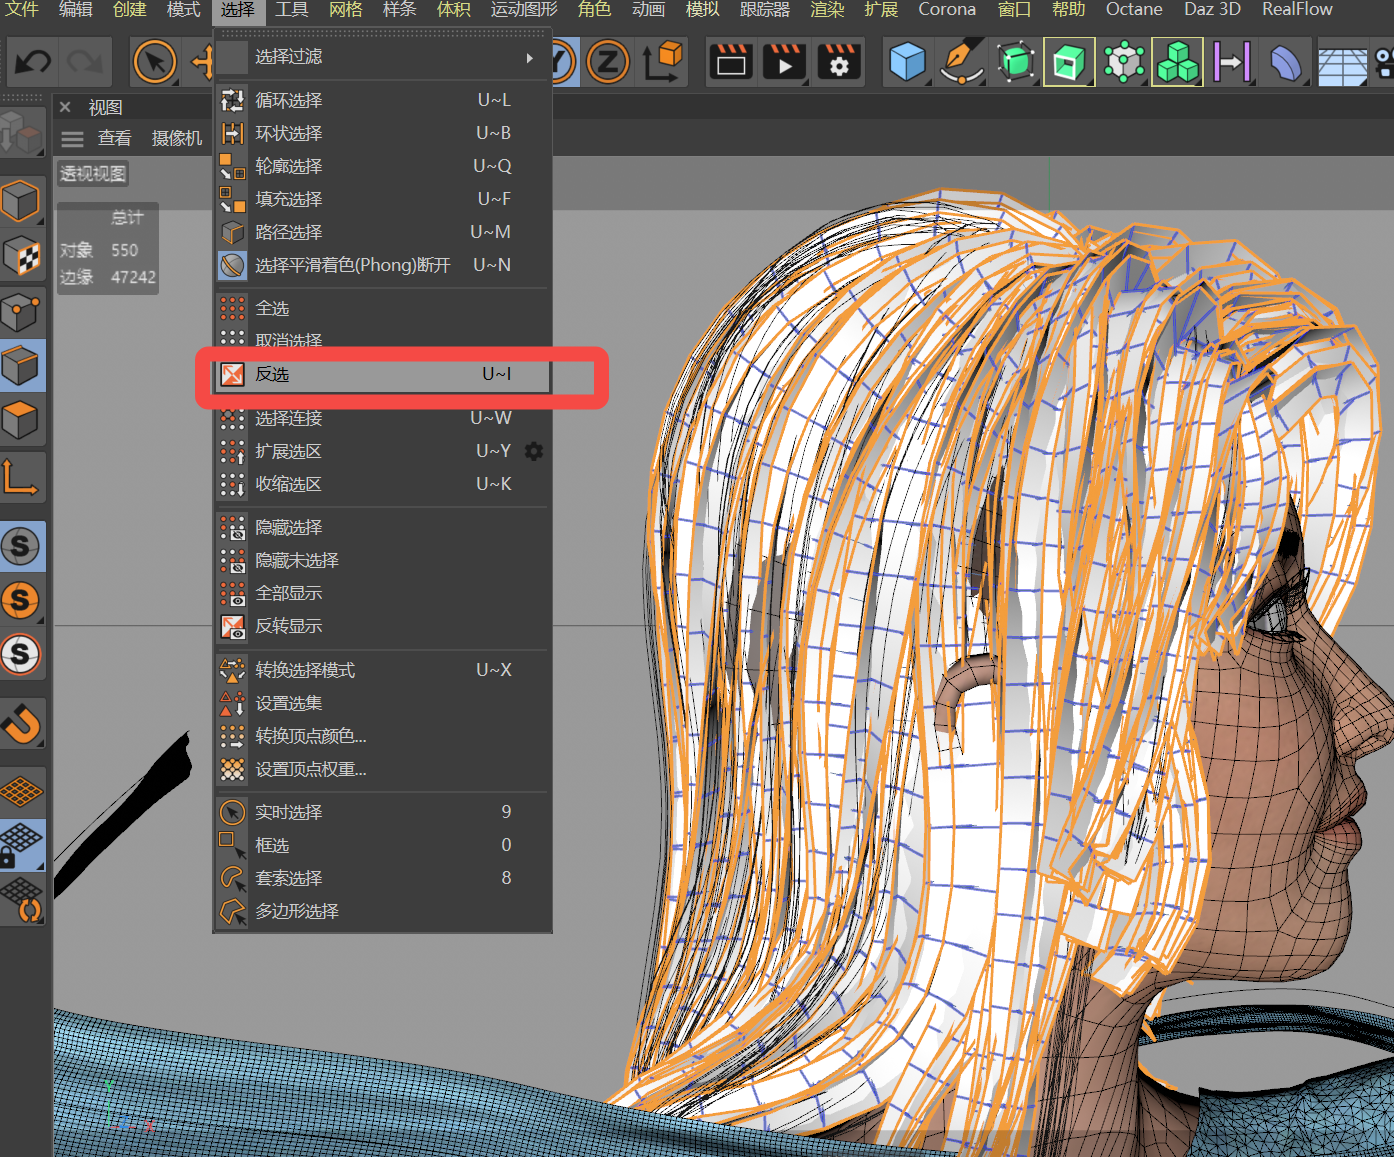This screenshot has width=1394, height=1157.
Task: Click the Make Editable icon in the left sidebar
Action: 22,131
